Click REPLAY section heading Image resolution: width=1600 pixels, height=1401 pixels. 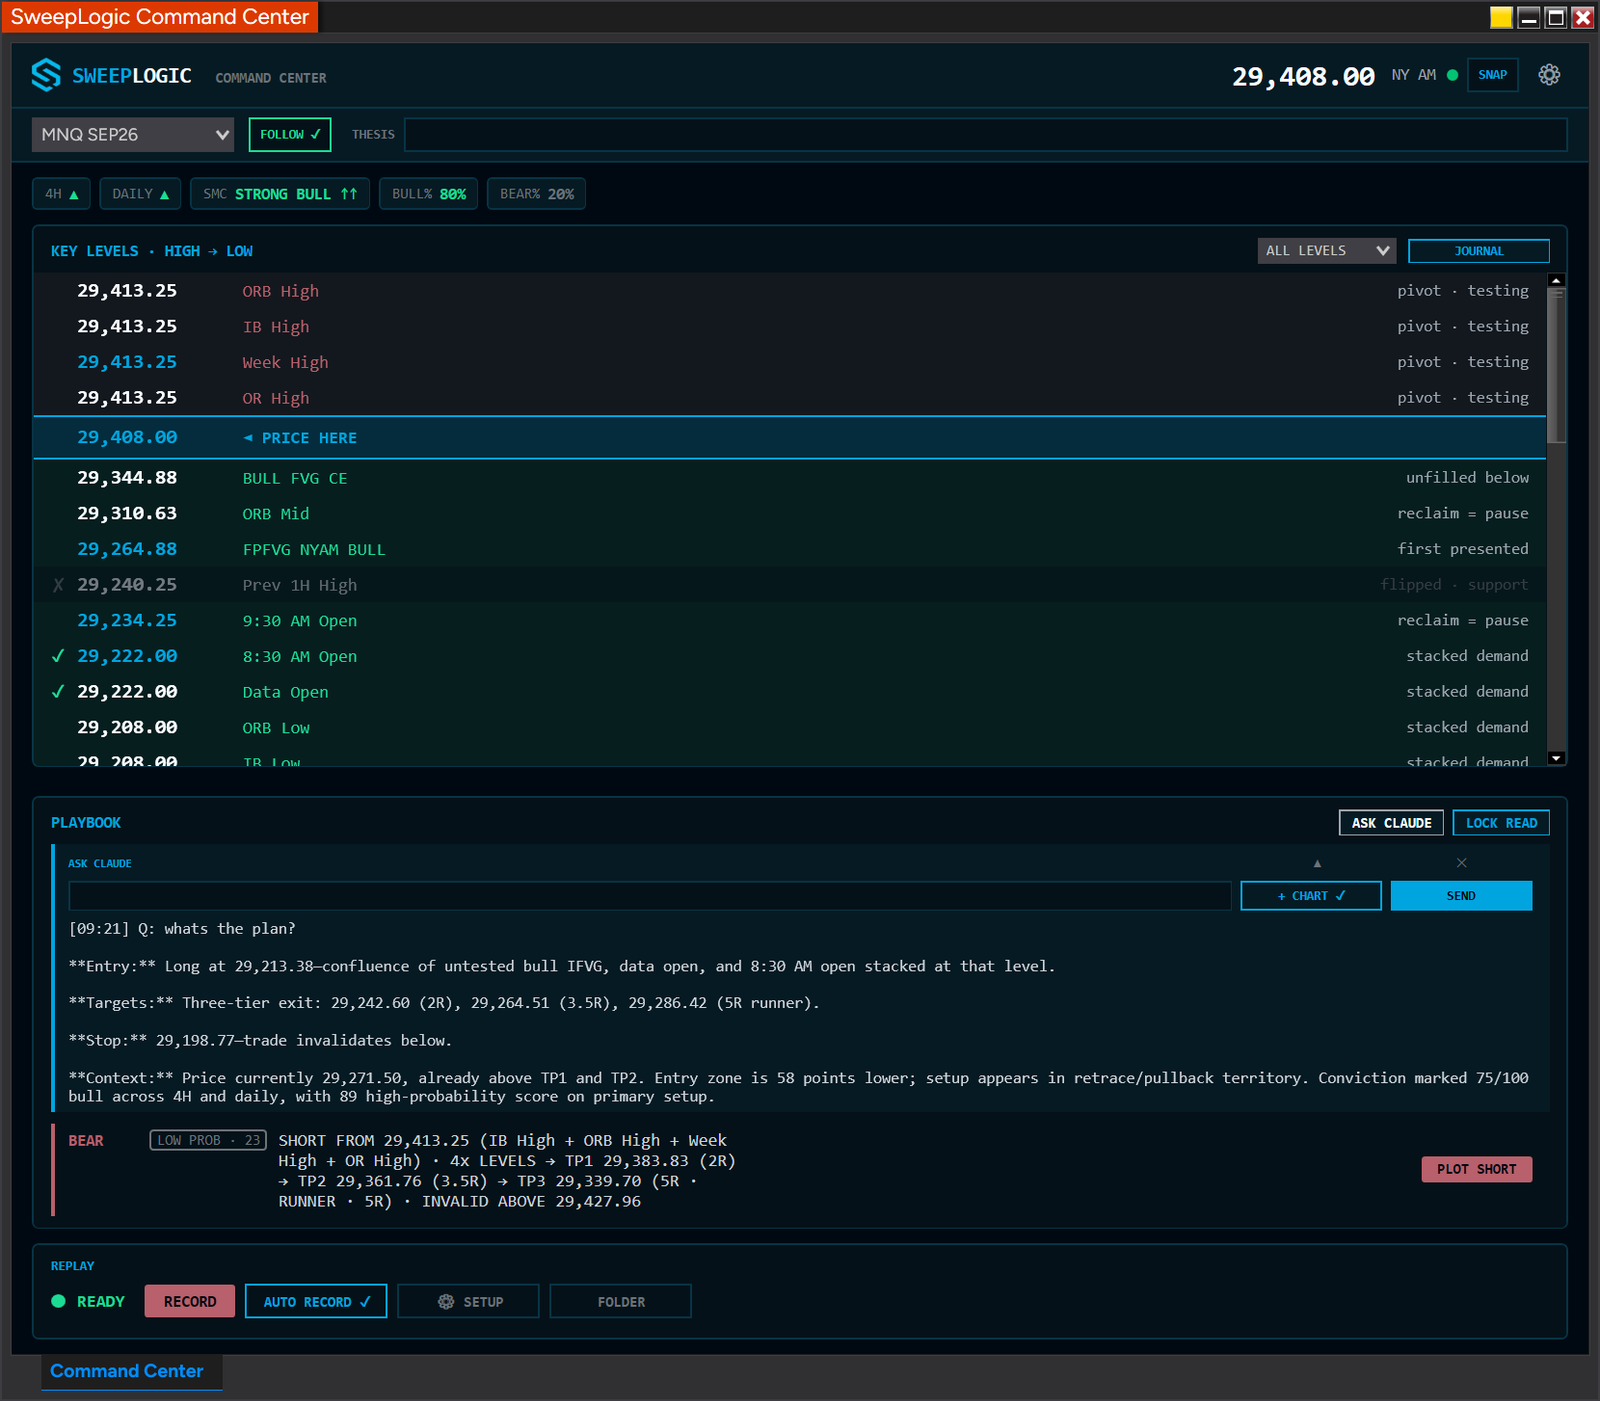[73, 1266]
